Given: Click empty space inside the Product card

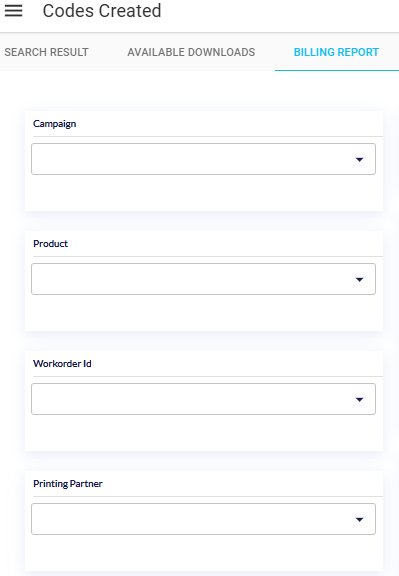Looking at the screenshot, I should pos(203,313).
